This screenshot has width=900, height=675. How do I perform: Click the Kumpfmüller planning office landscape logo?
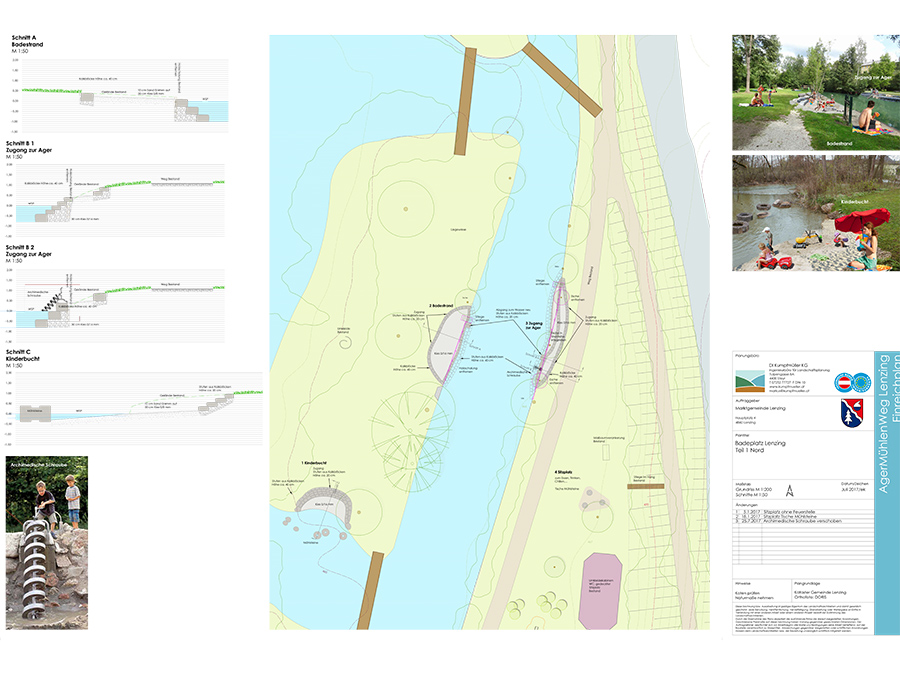tap(752, 381)
